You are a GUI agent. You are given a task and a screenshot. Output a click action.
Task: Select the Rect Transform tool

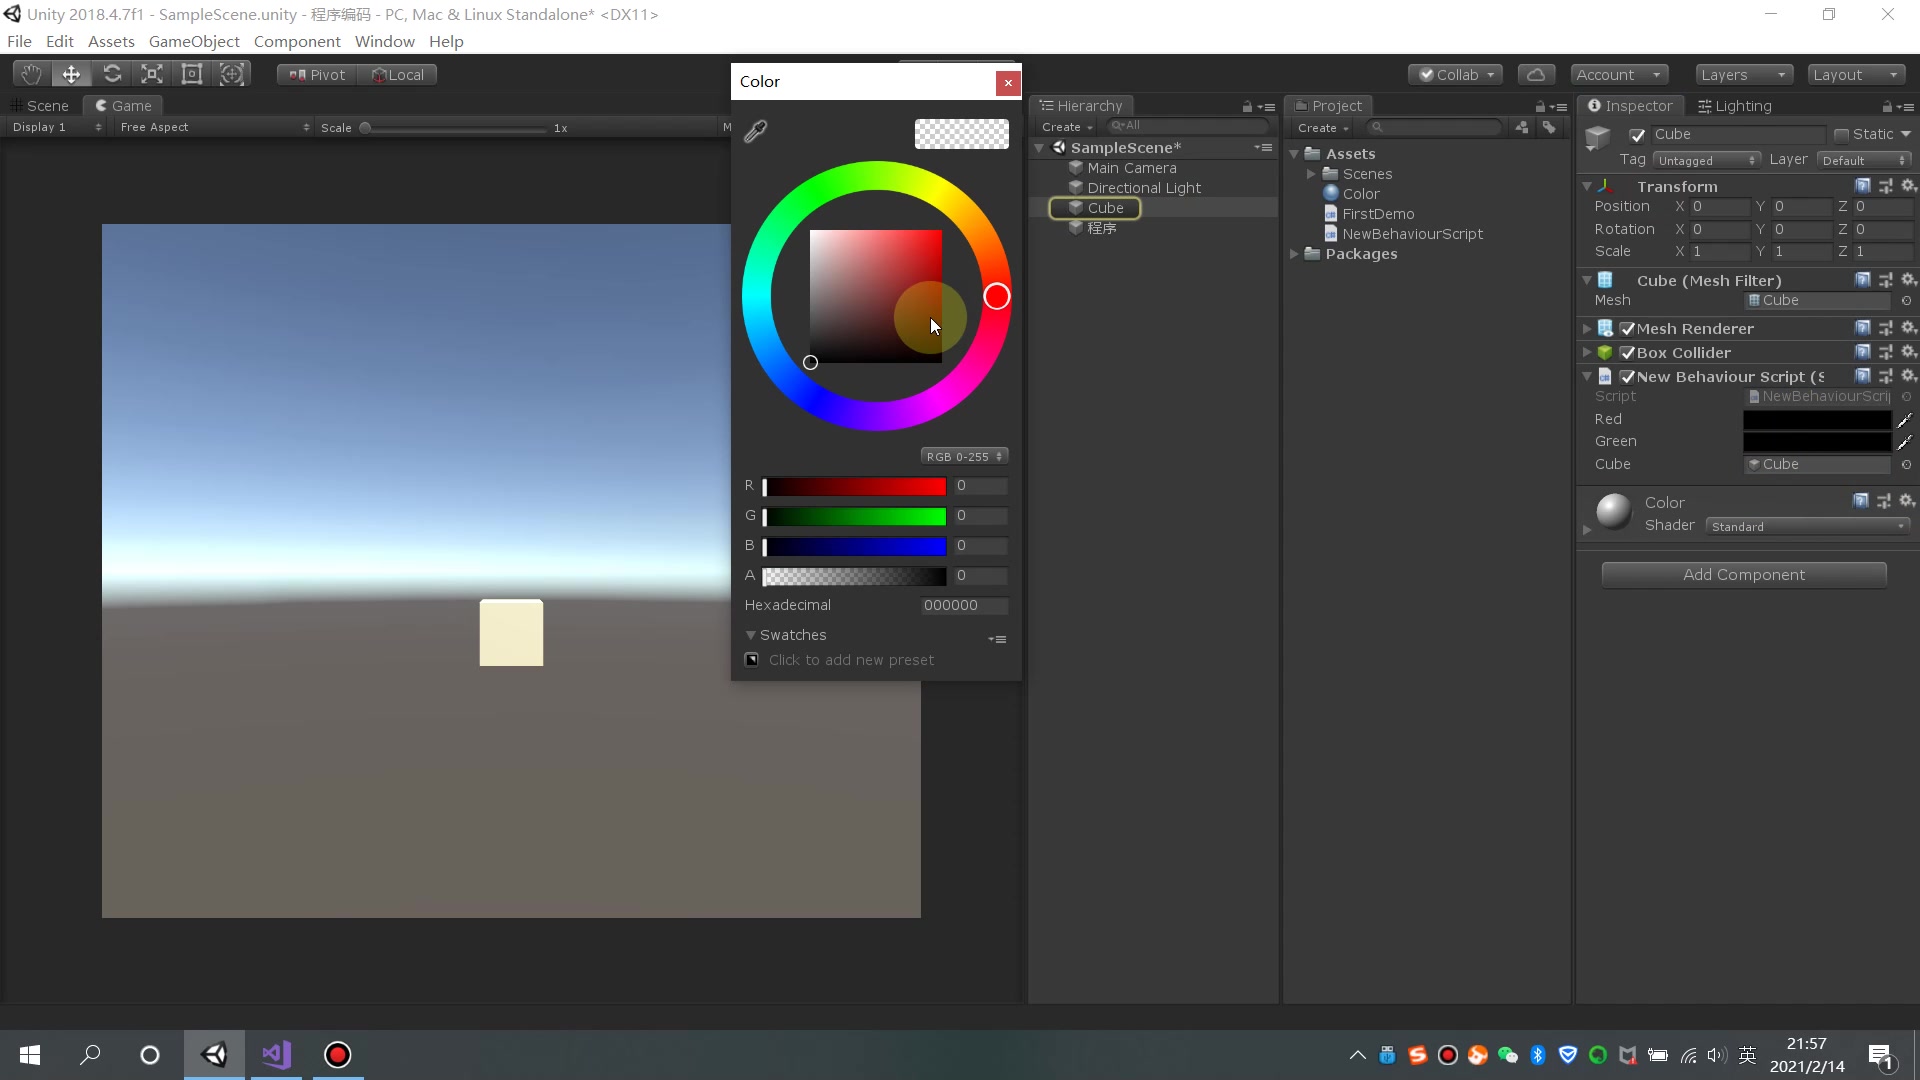[x=192, y=73]
